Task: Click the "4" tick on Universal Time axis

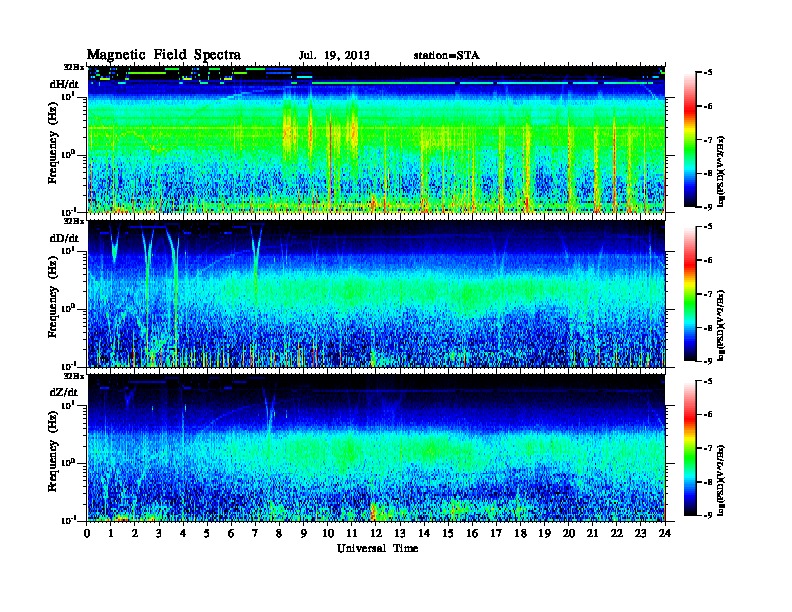Action: click(183, 533)
